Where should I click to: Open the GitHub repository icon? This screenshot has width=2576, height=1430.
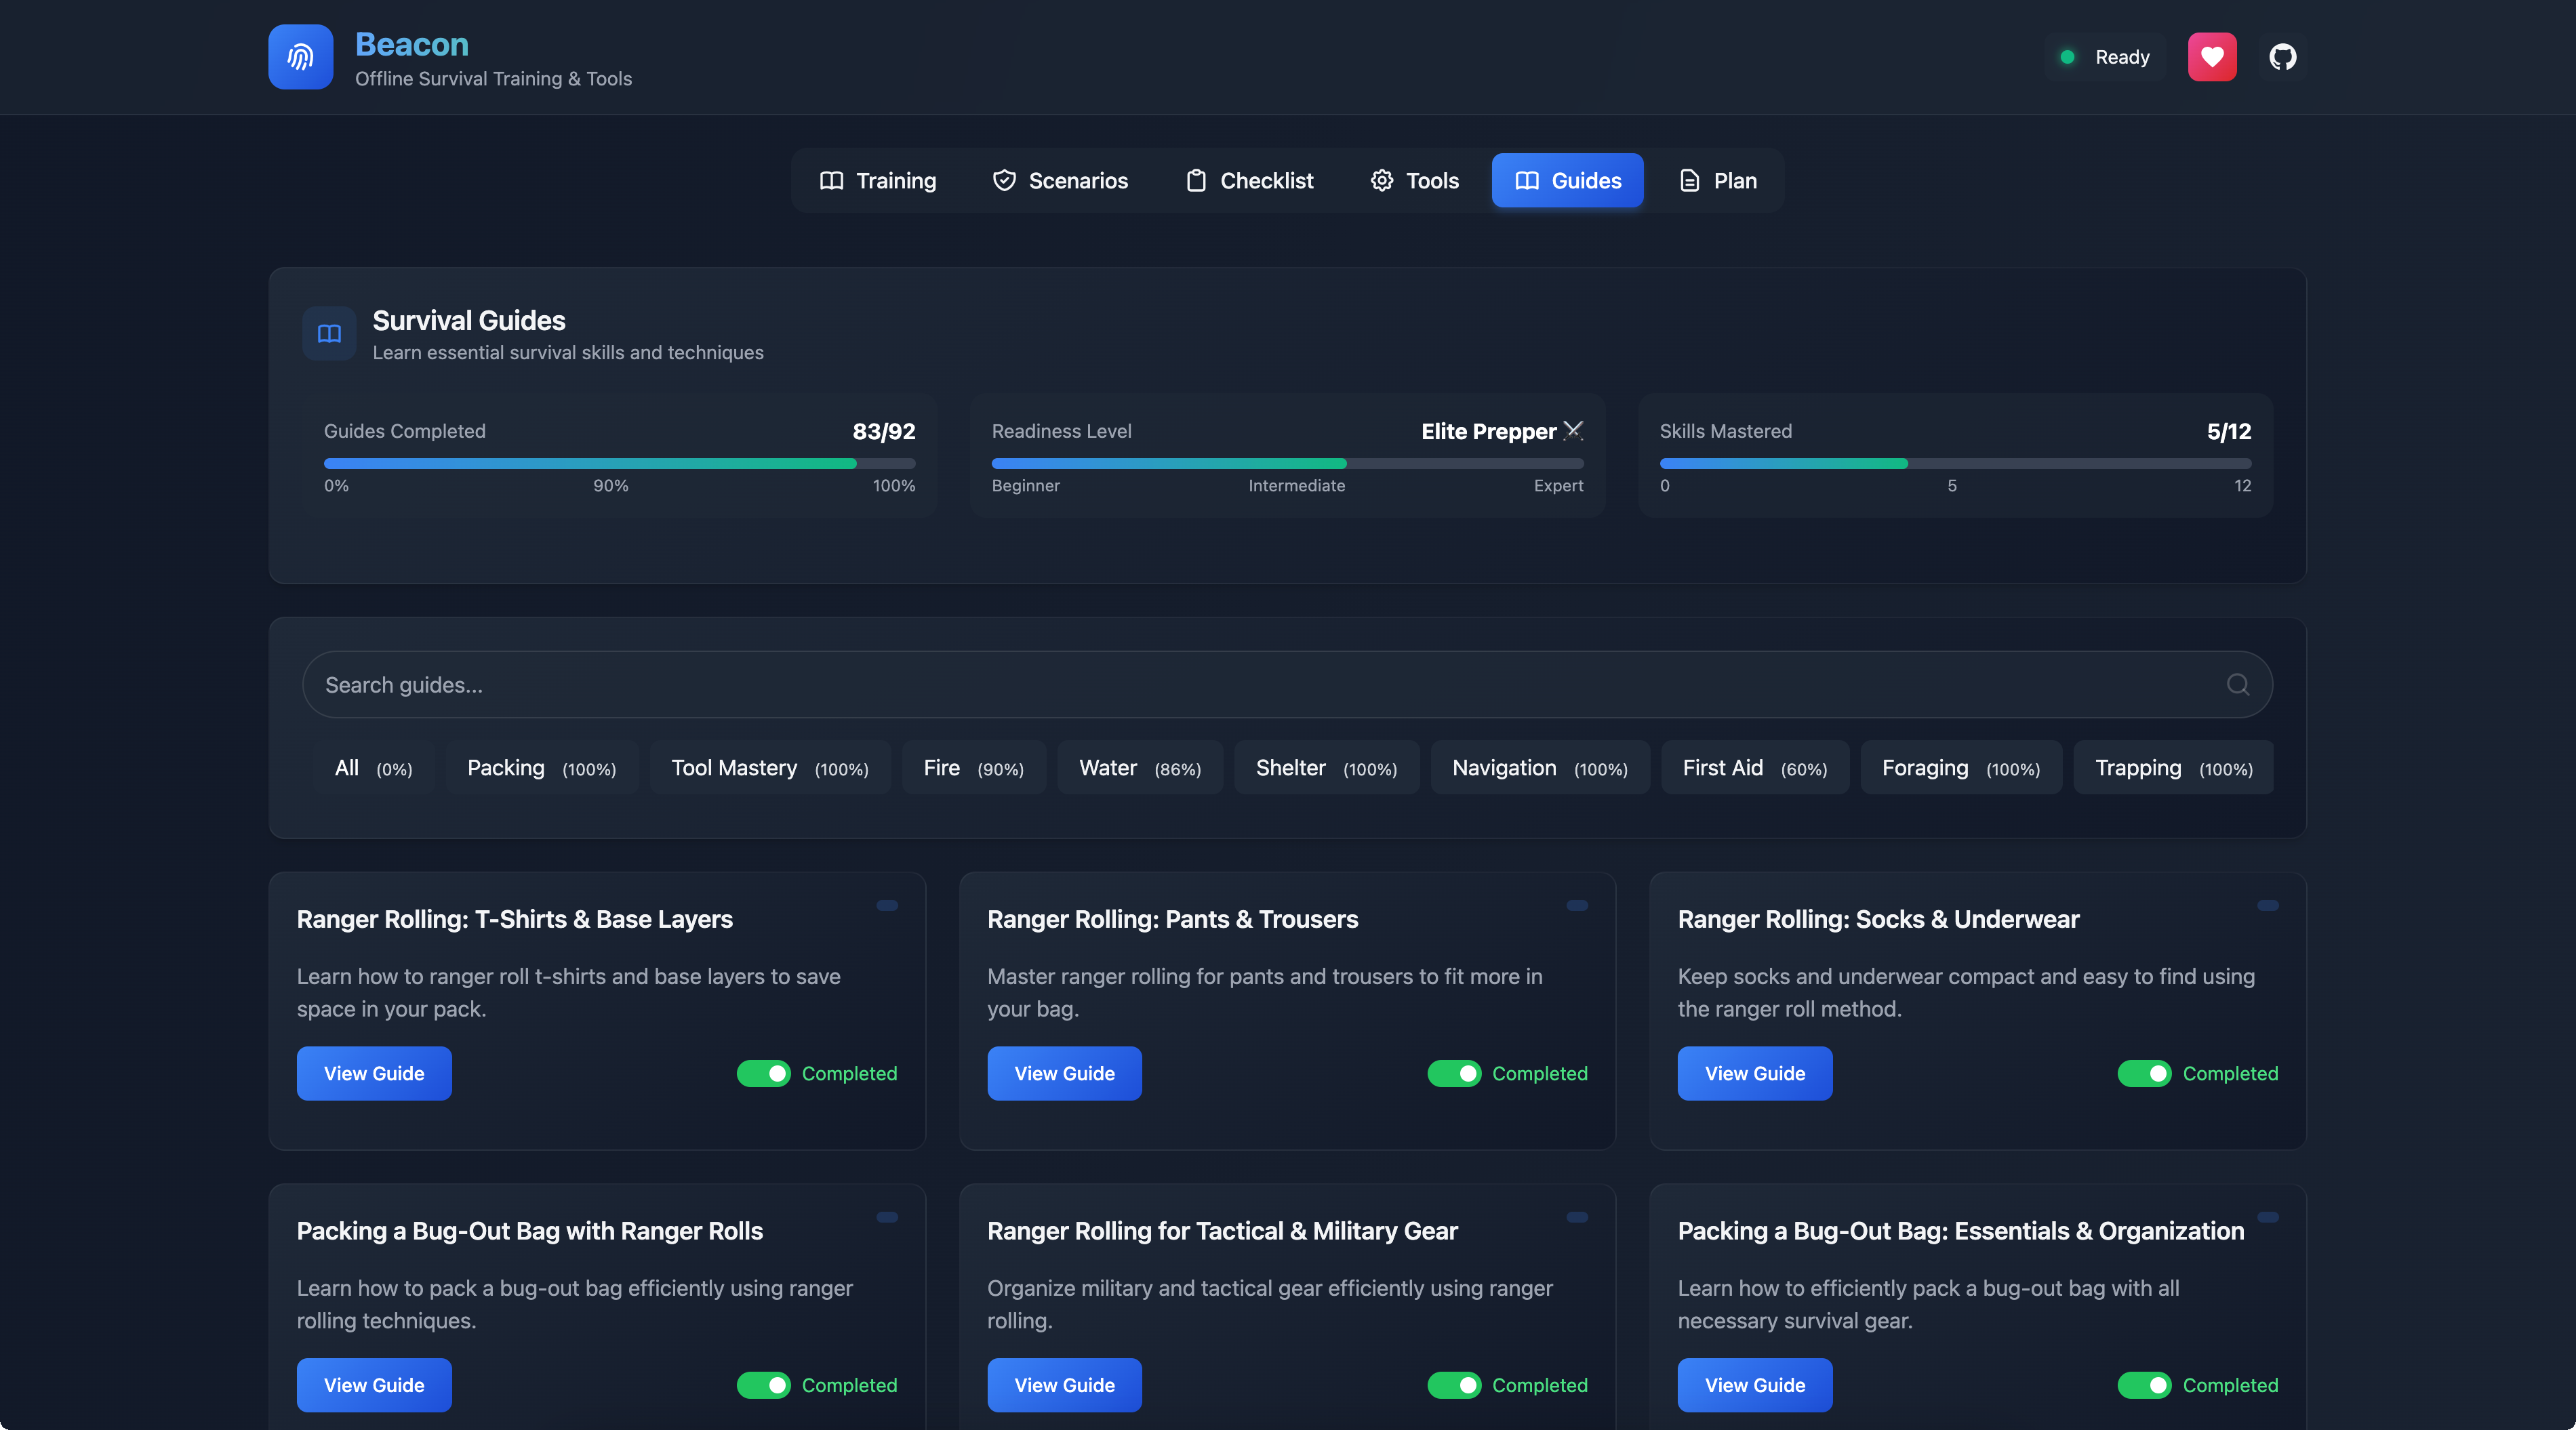click(2282, 57)
